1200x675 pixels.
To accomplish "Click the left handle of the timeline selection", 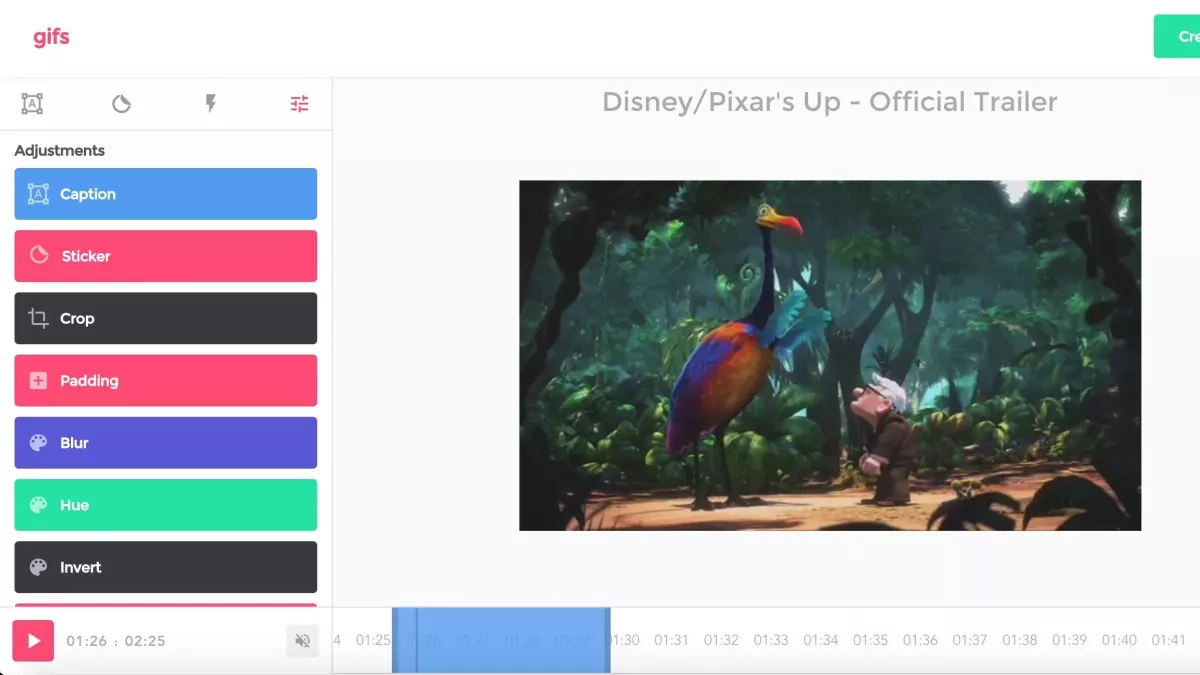I will [x=395, y=640].
